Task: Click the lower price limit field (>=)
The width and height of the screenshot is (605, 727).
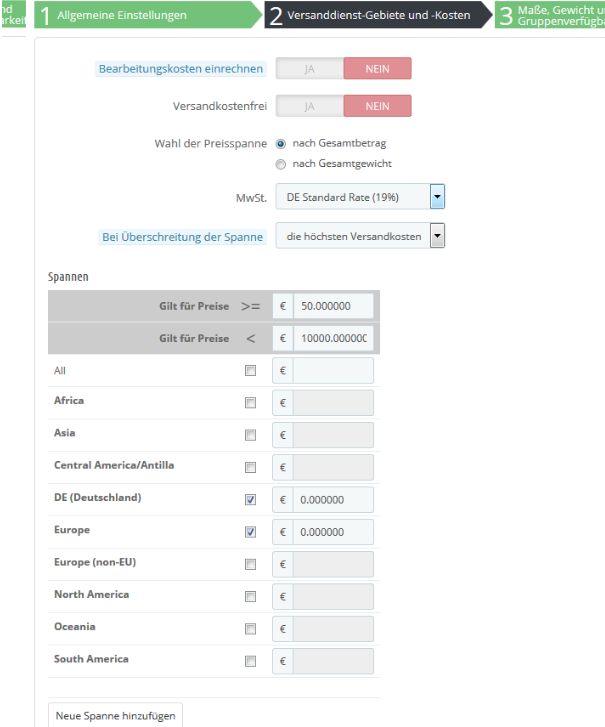Action: click(x=334, y=306)
